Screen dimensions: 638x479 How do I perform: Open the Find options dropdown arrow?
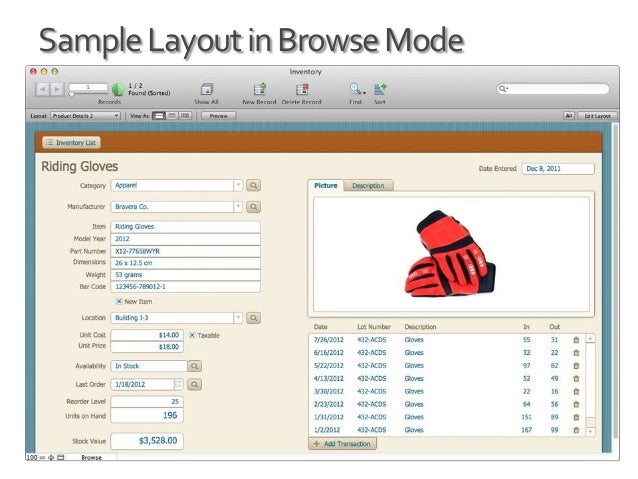coord(364,93)
